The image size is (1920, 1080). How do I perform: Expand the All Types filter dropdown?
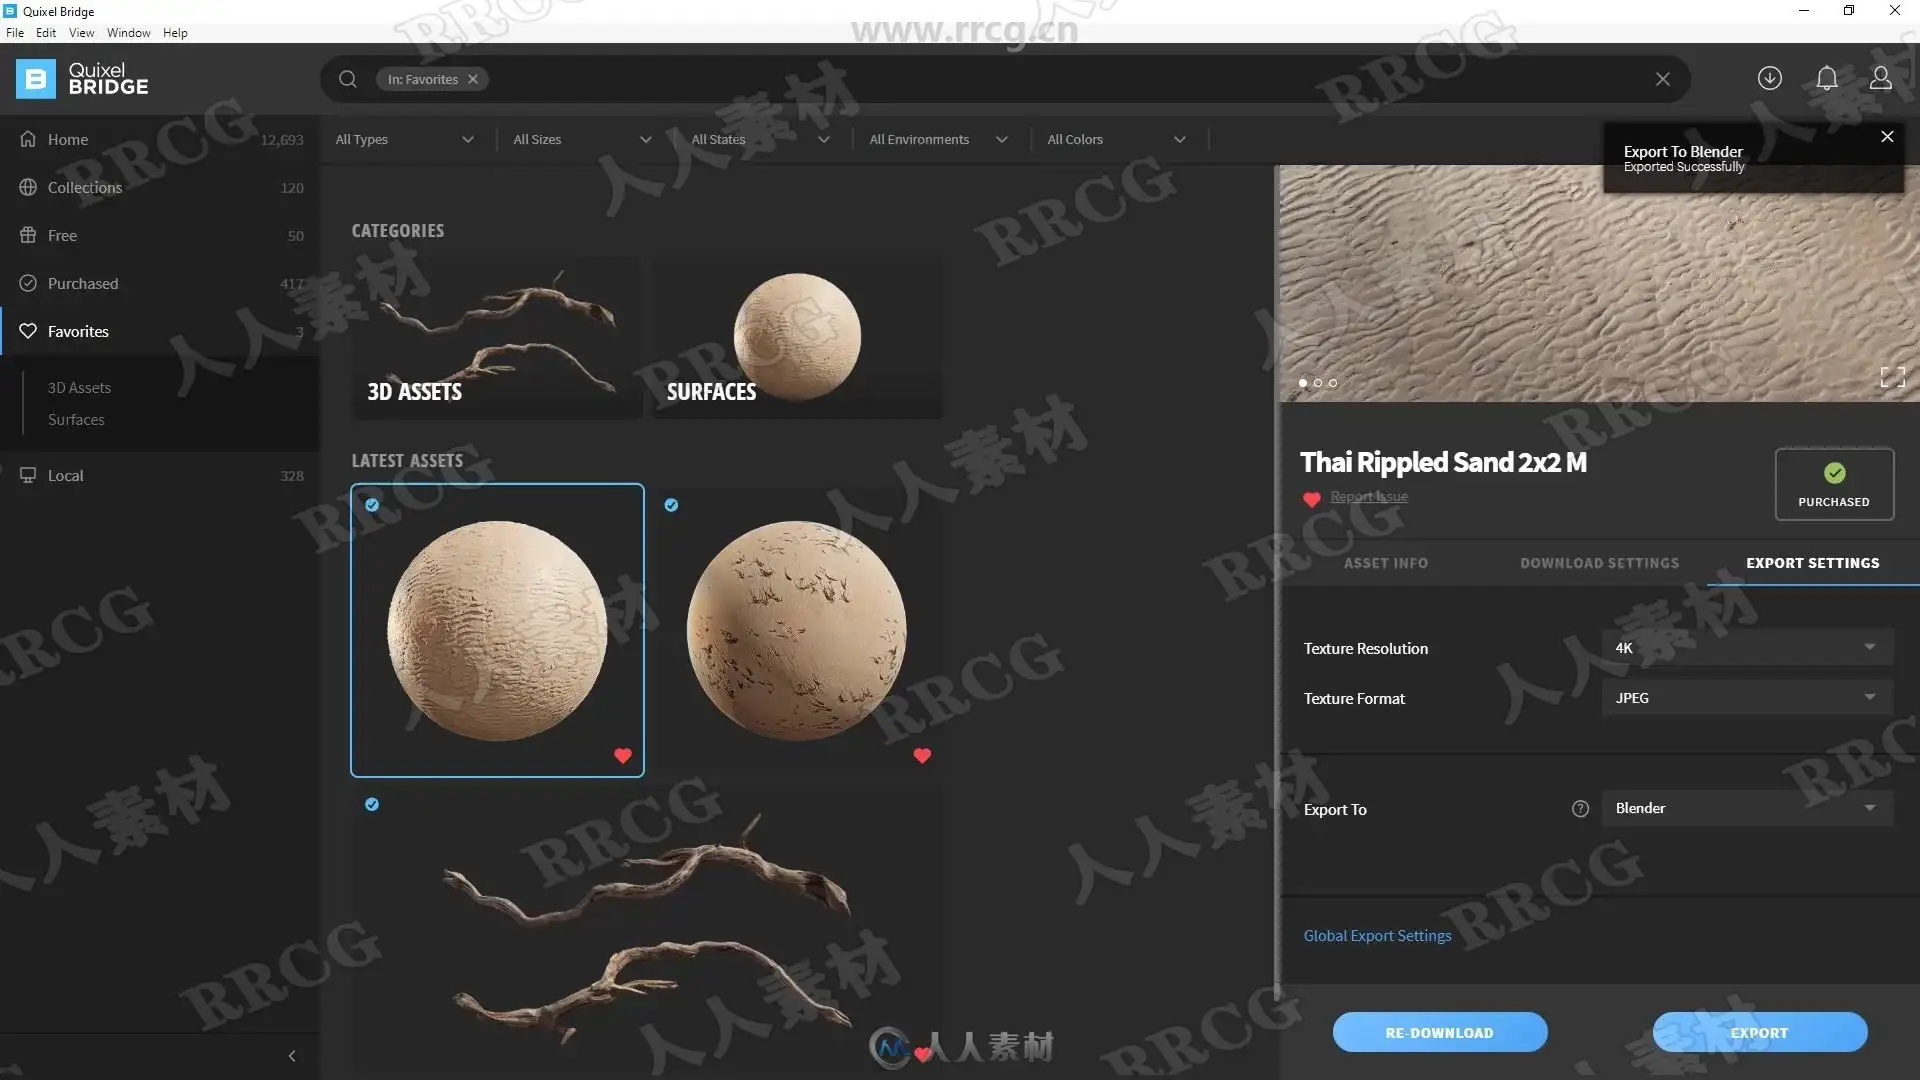[x=404, y=140]
